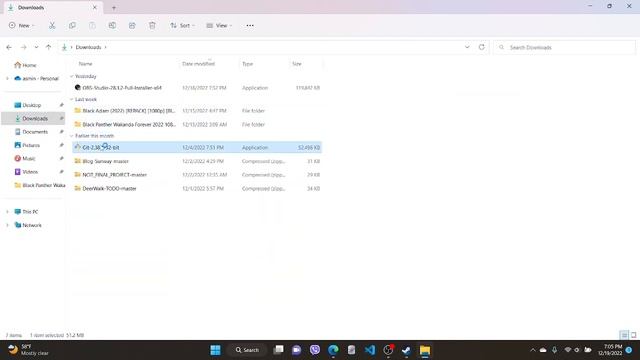The height and width of the screenshot is (360, 640).
Task: Open the Weather widget on taskbar
Action: (x=29, y=350)
